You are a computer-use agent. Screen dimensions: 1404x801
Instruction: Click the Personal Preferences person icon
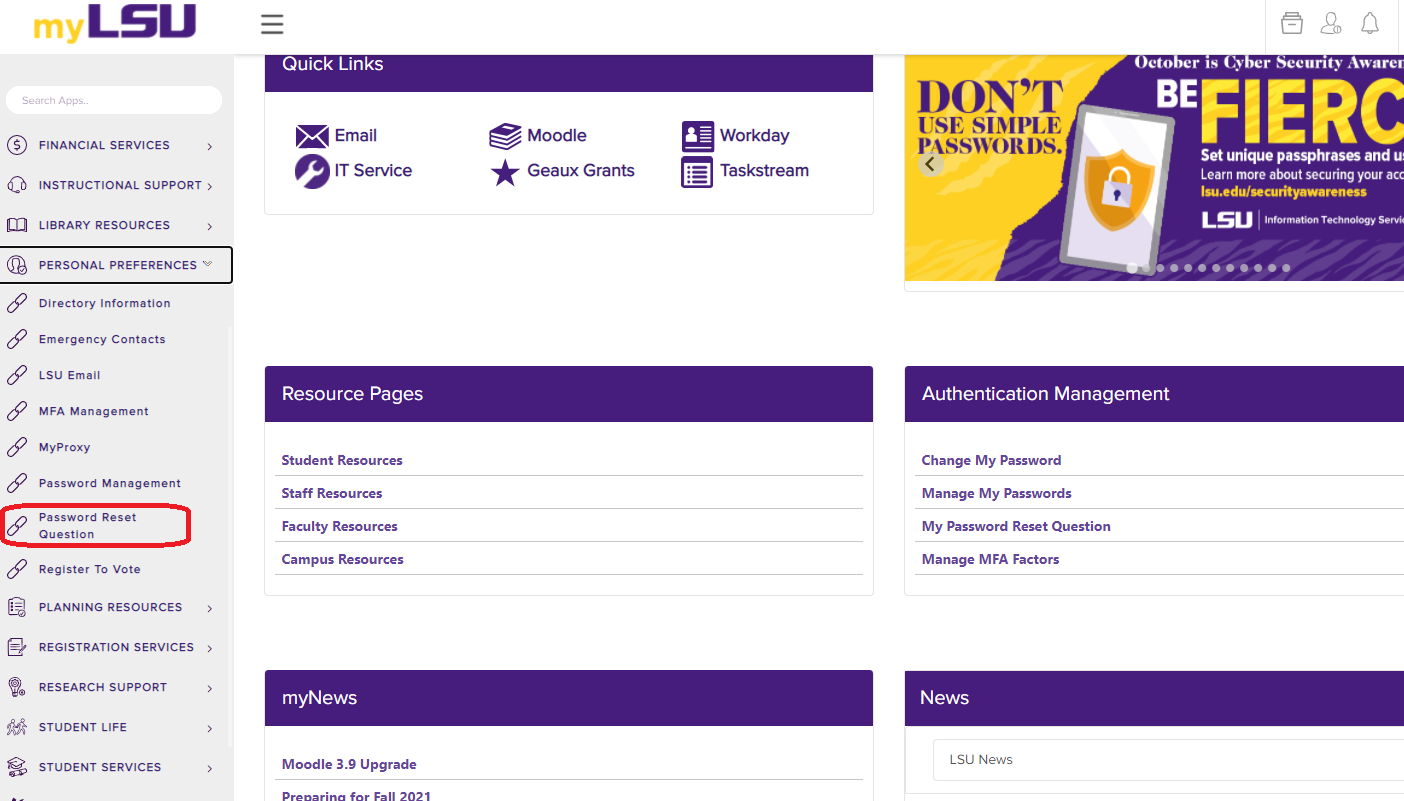coord(17,265)
